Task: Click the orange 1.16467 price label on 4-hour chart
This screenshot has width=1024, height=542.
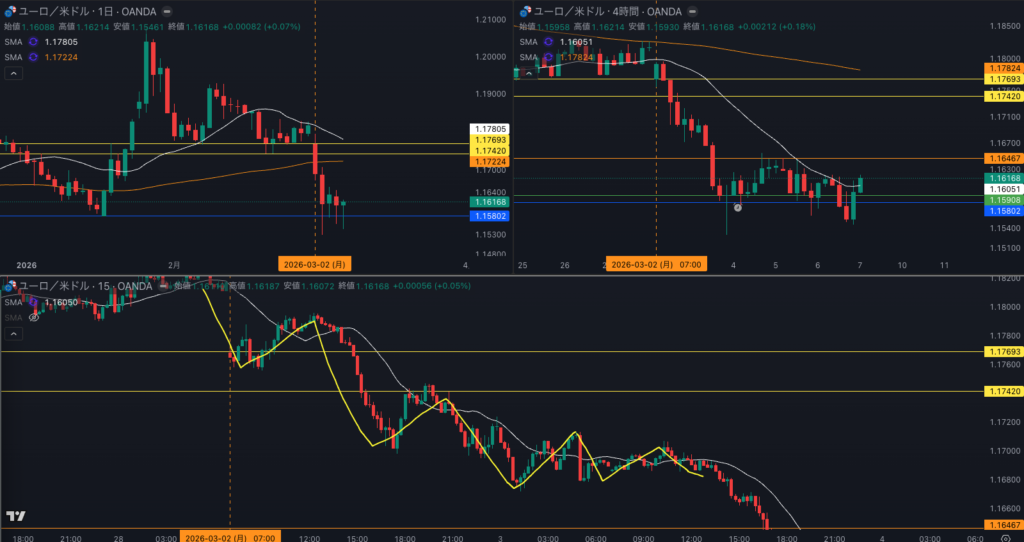Action: pos(1003,159)
